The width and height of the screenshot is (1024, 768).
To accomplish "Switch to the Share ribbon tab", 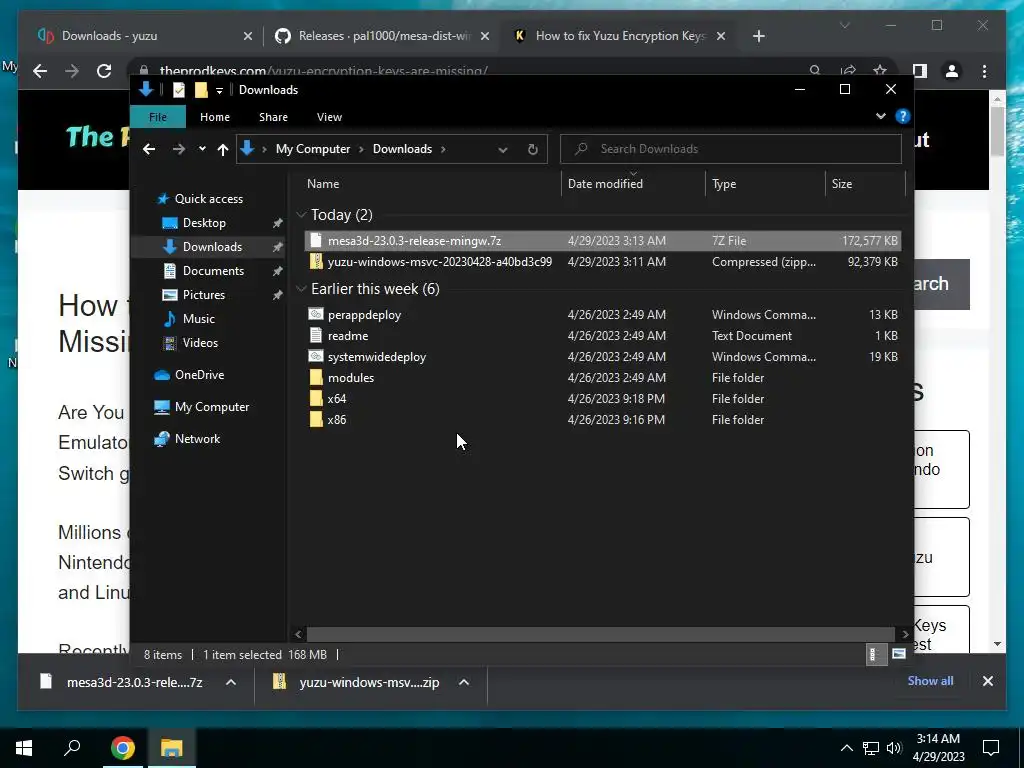I will (x=273, y=117).
